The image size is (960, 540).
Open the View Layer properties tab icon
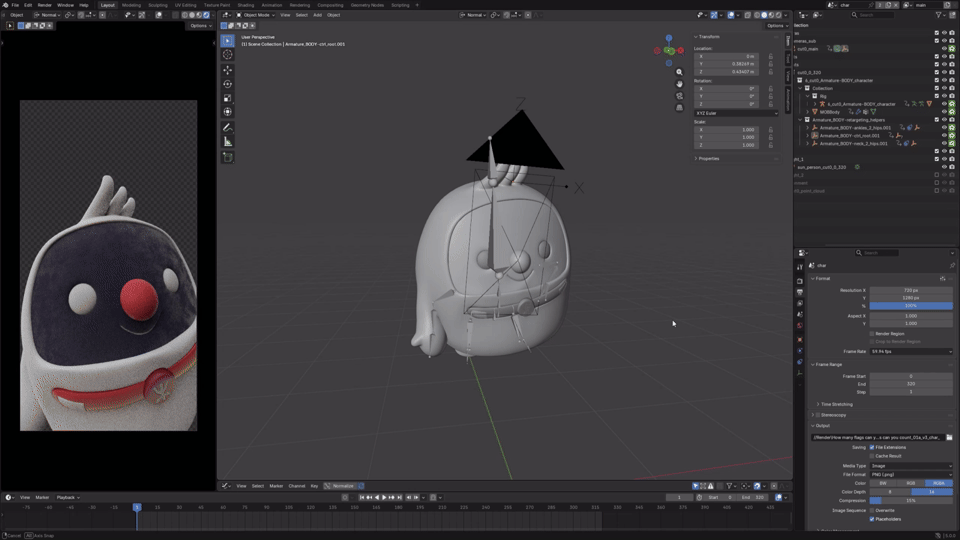click(800, 303)
